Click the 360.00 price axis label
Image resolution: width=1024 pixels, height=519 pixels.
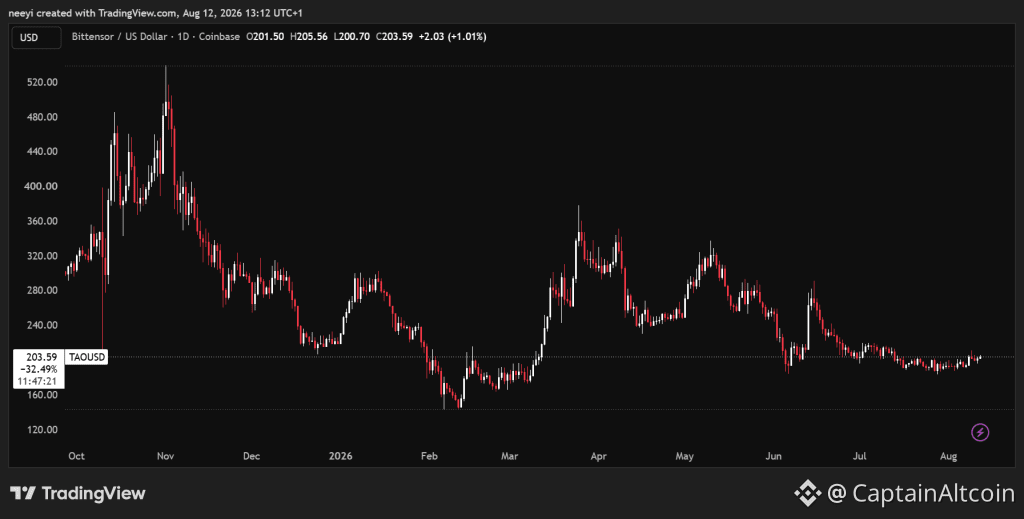point(44,221)
